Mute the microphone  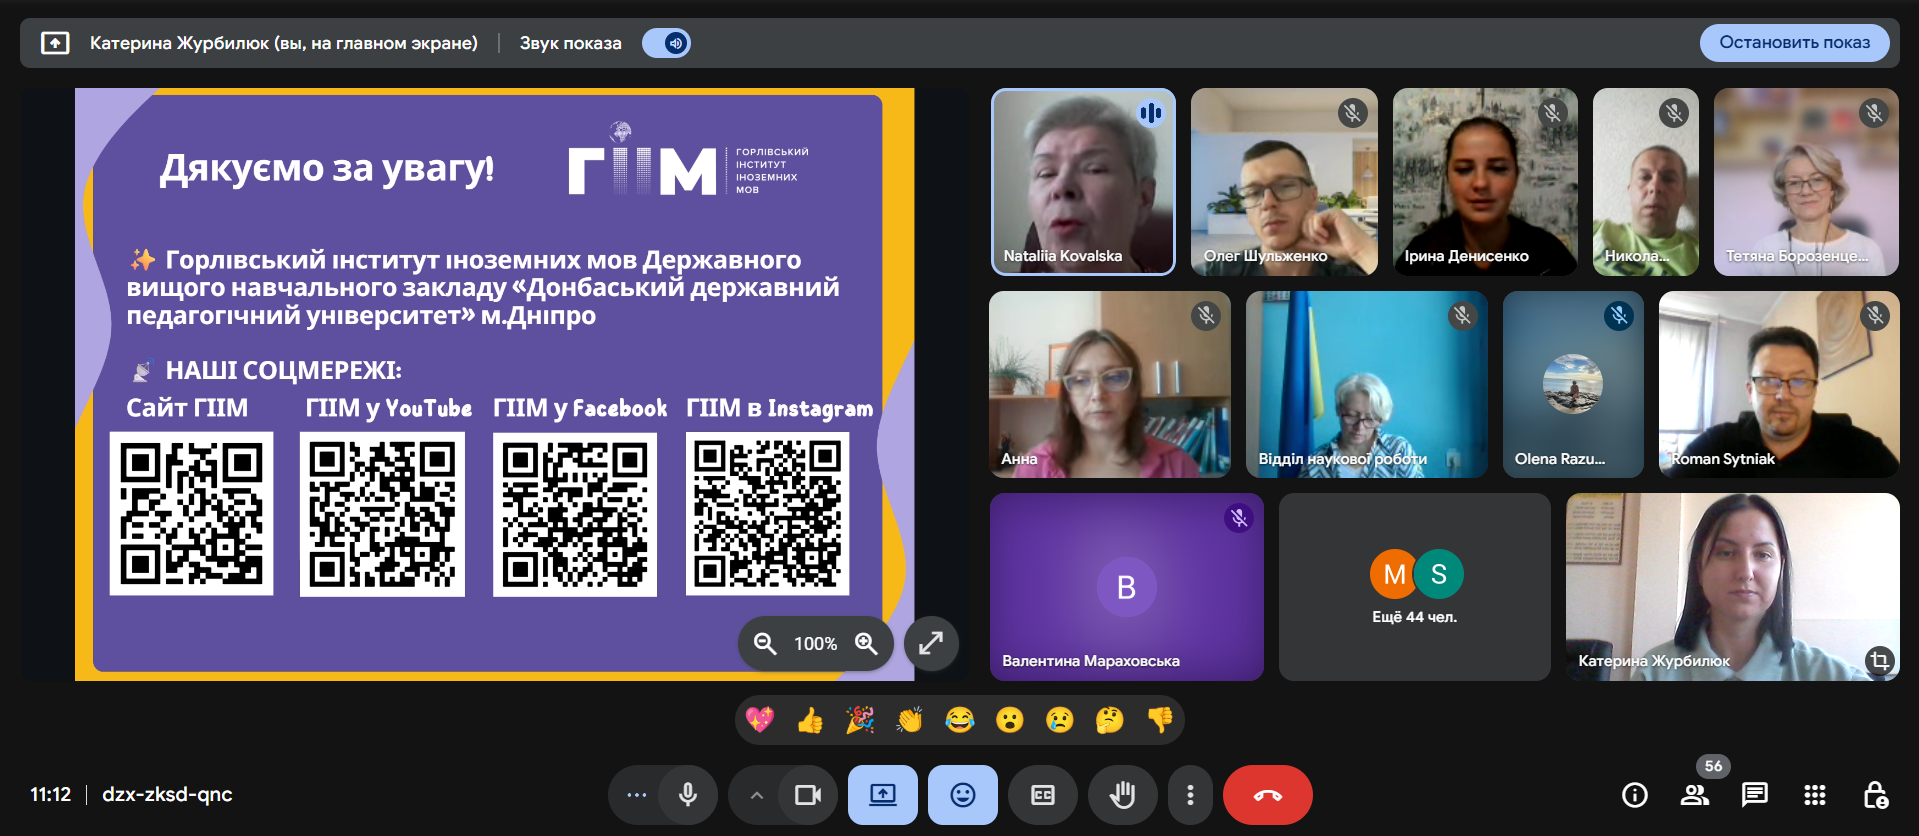tap(688, 795)
